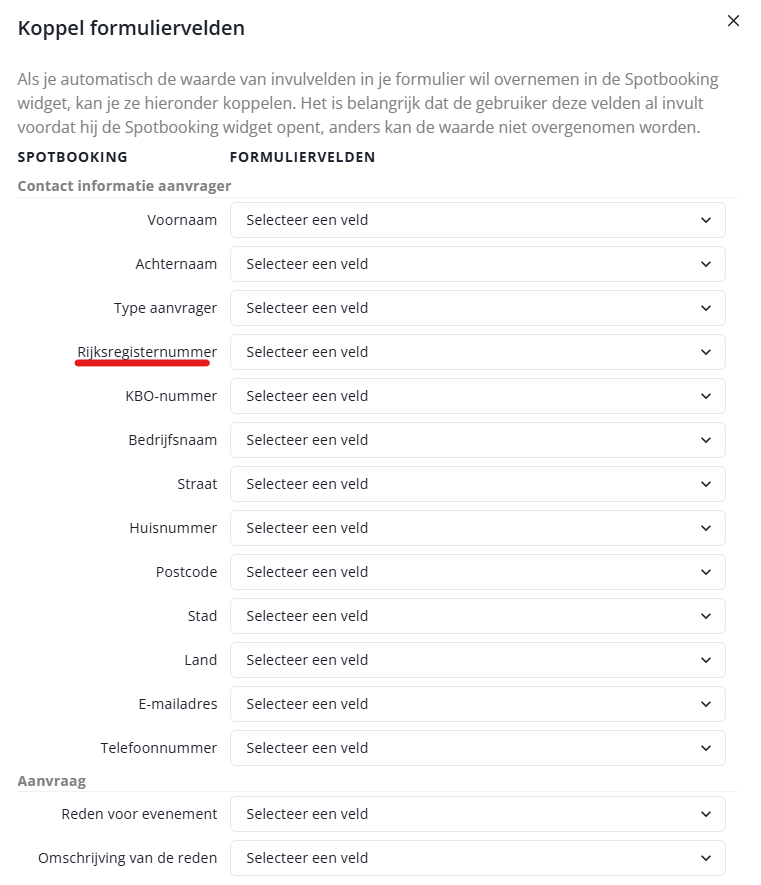Image resolution: width=761 pixels, height=885 pixels.
Task: Select a field for E-mailadres
Action: click(x=477, y=704)
